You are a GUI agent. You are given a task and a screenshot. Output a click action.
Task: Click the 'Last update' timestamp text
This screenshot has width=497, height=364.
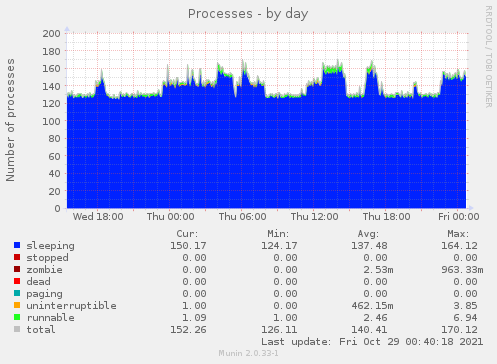pos(372,342)
